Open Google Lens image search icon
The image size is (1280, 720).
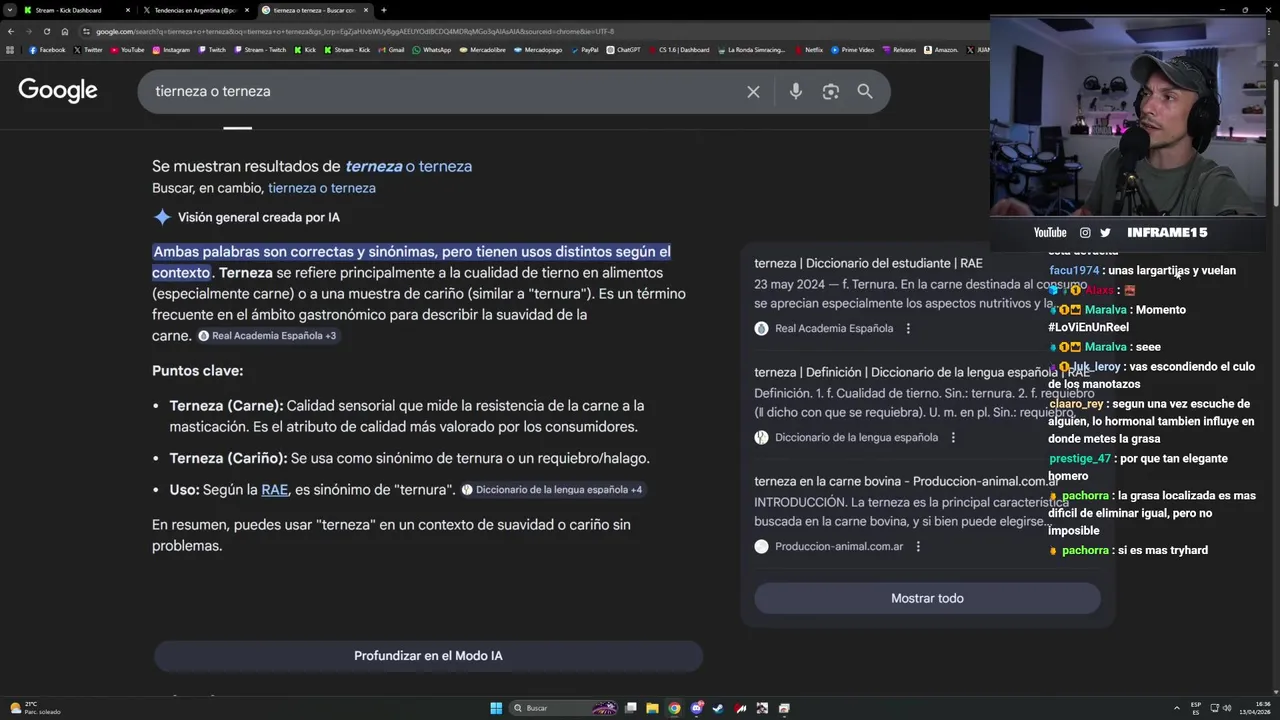(x=830, y=91)
